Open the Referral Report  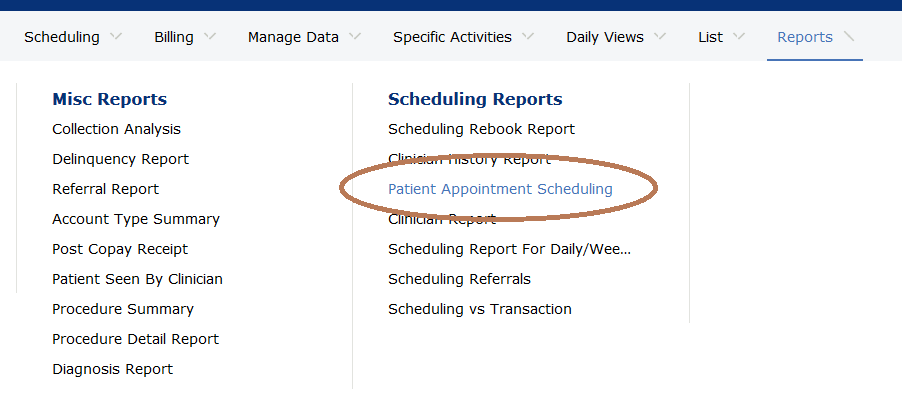pyautogui.click(x=105, y=189)
